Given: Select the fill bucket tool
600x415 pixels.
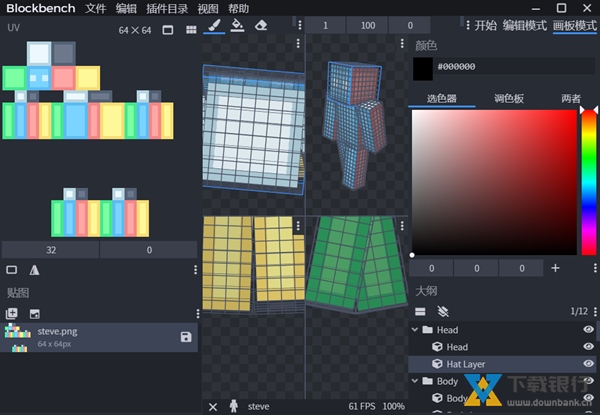Looking at the screenshot, I should 237,25.
